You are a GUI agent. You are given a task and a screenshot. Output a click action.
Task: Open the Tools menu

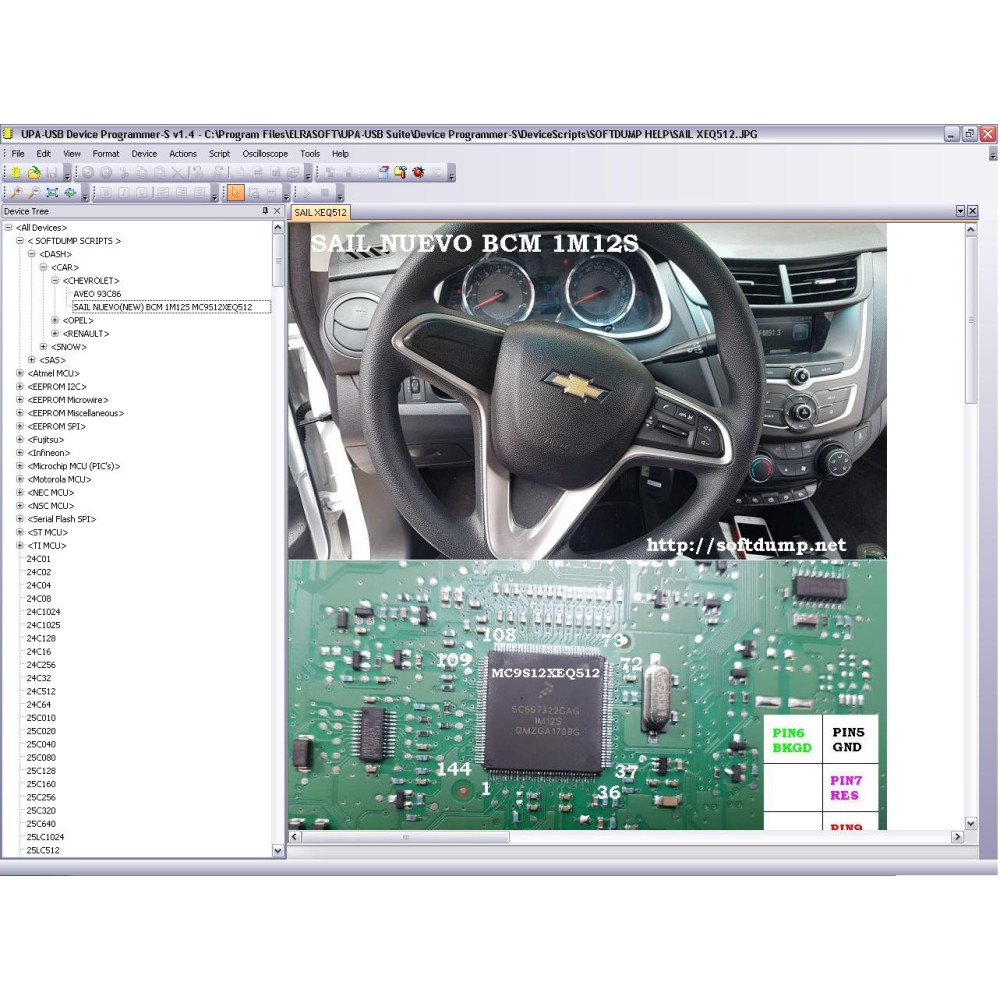310,154
